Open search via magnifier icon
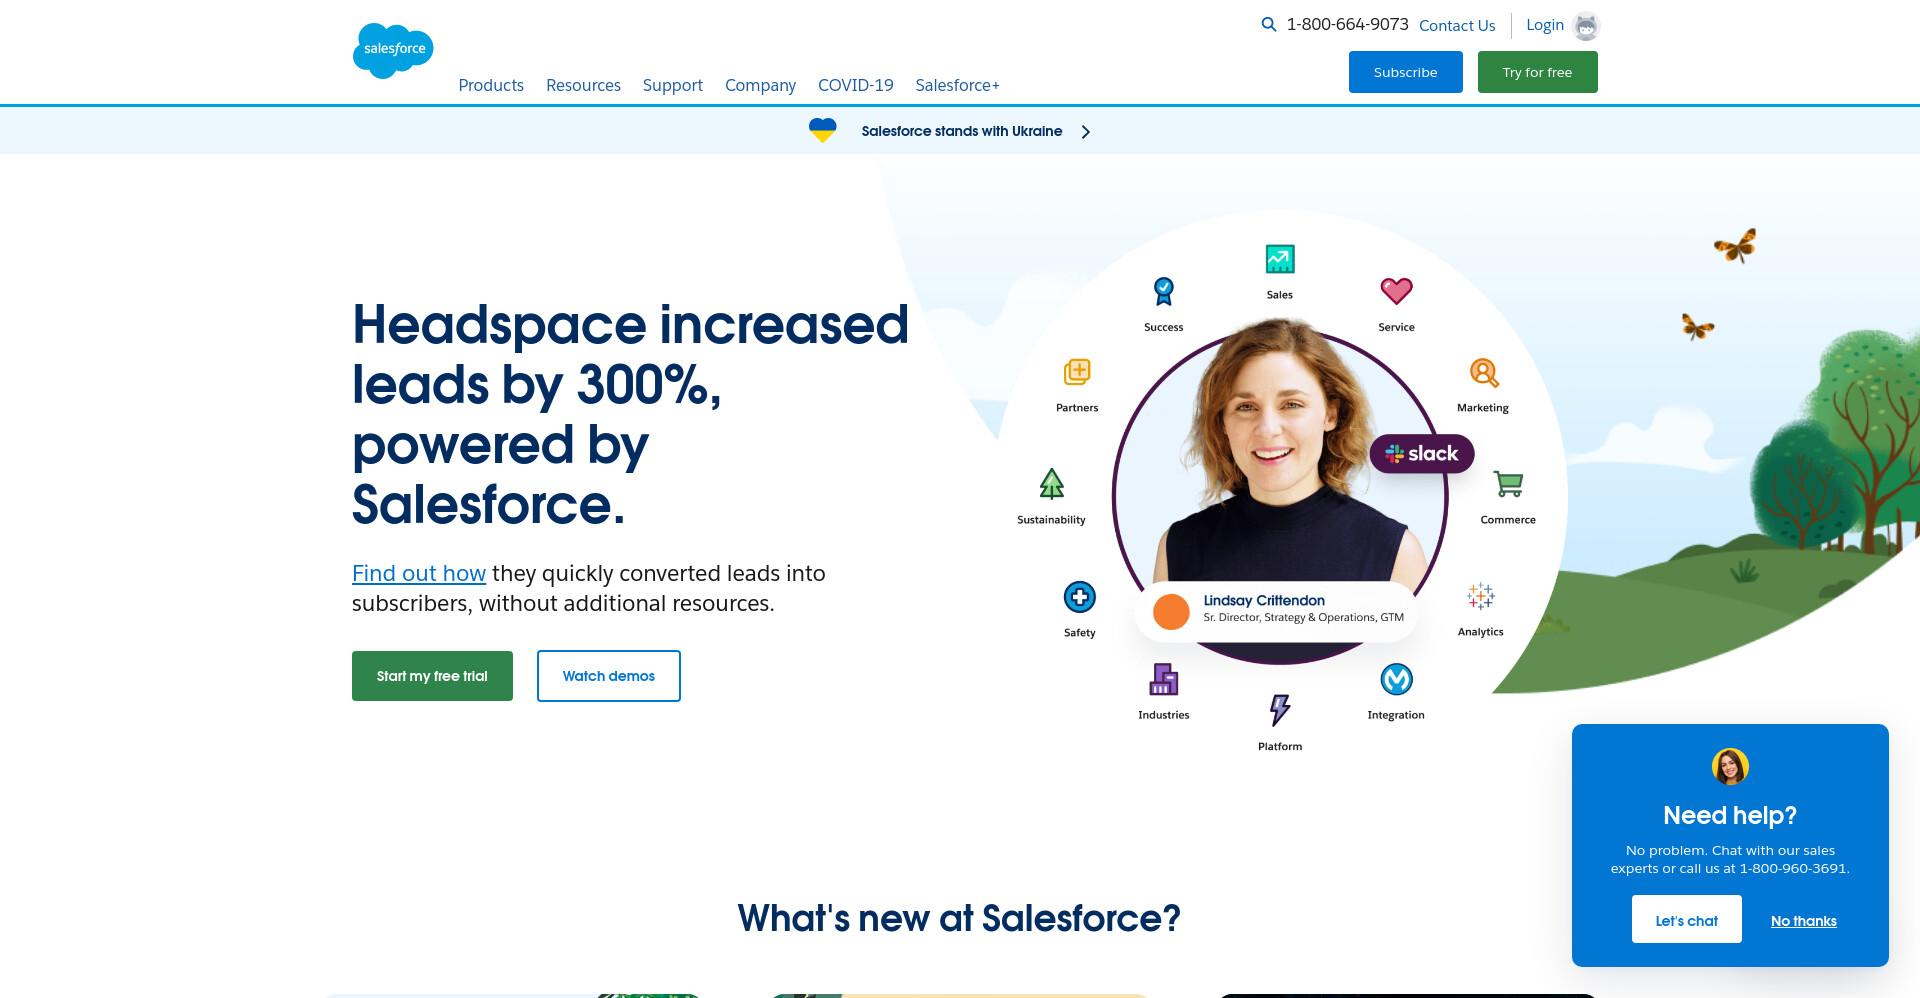1920x998 pixels. click(x=1269, y=24)
